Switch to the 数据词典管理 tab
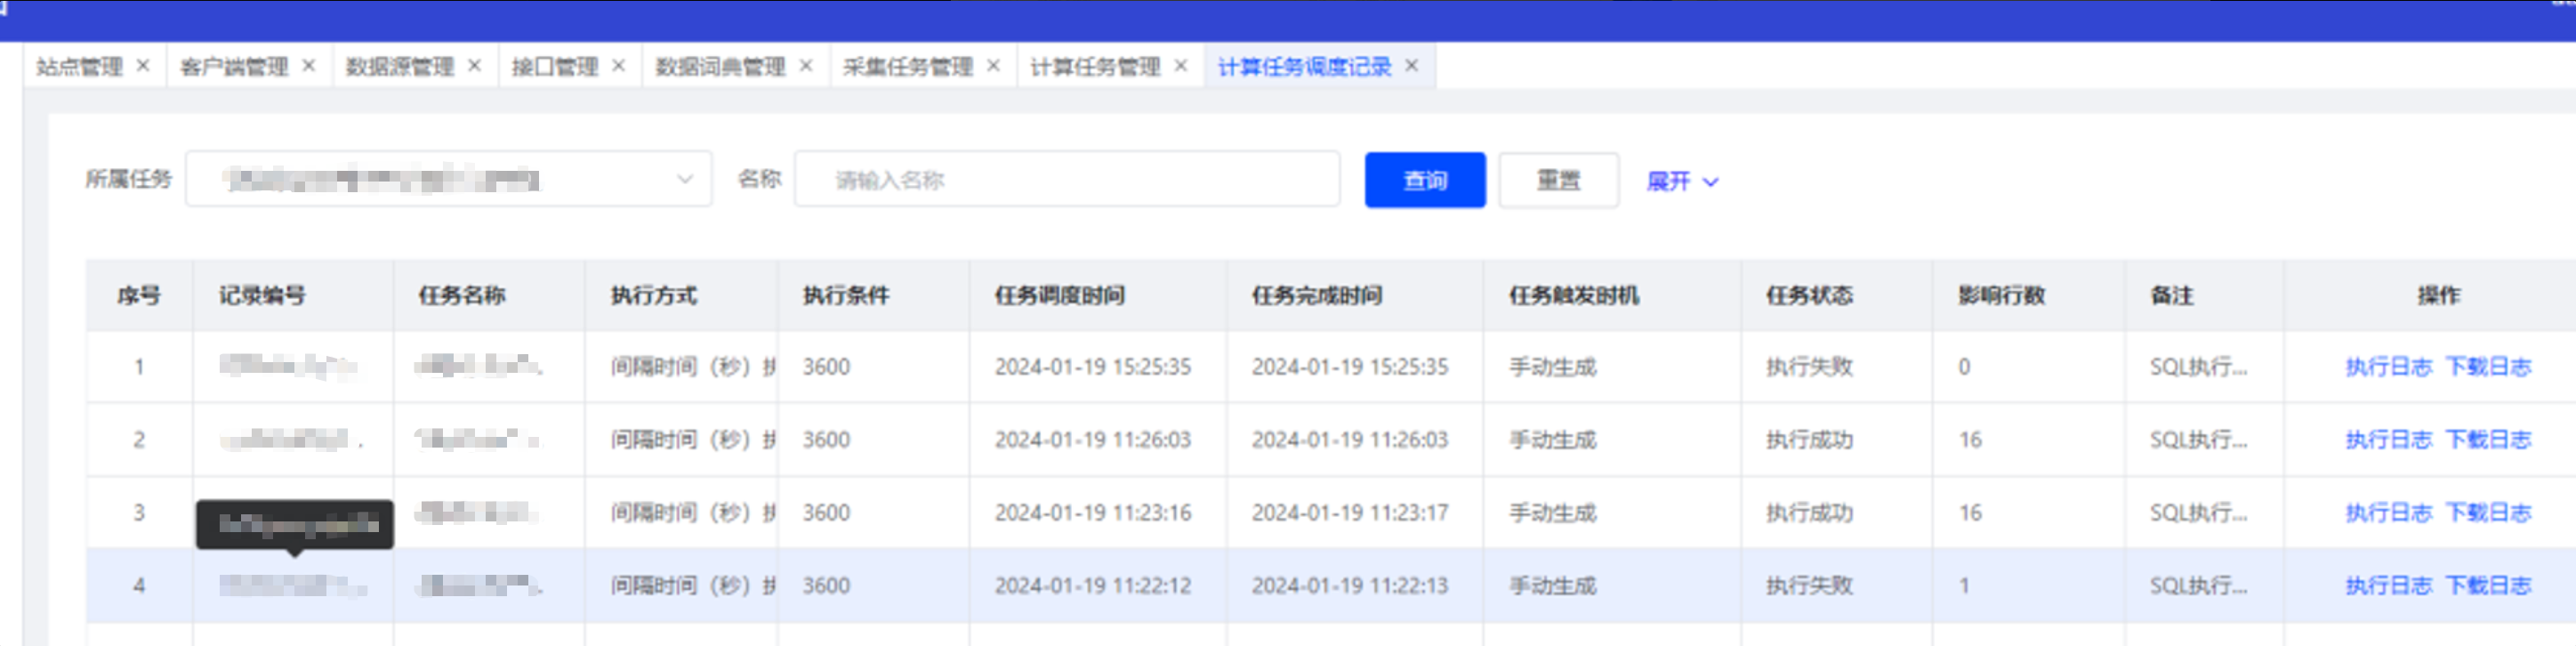The image size is (2576, 646). 721,67
